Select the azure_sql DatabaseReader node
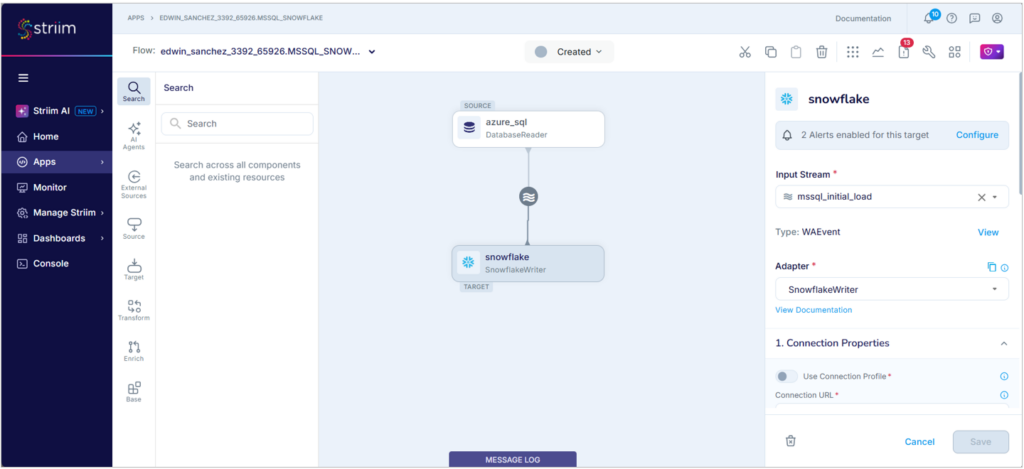The width and height of the screenshot is (1024, 469). (528, 129)
